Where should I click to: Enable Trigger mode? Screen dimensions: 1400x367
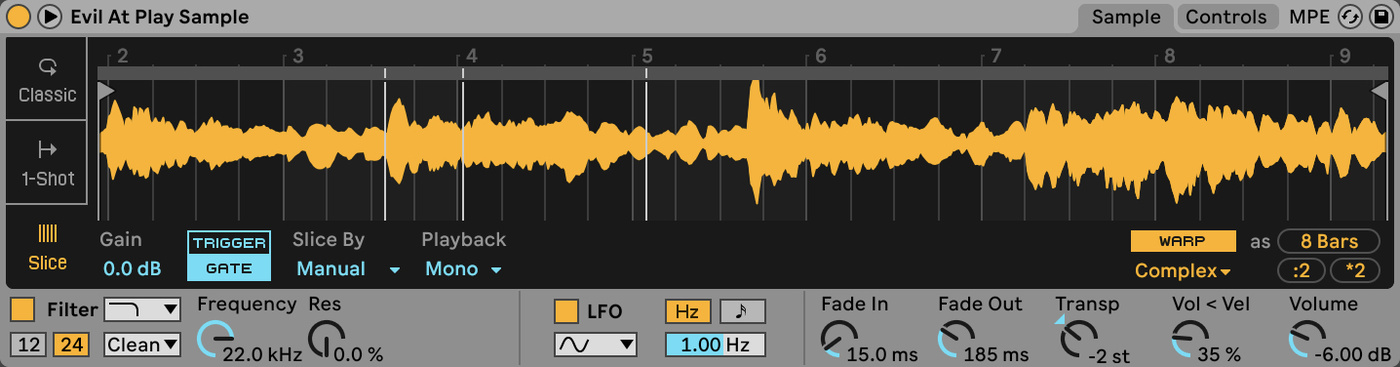click(x=229, y=243)
